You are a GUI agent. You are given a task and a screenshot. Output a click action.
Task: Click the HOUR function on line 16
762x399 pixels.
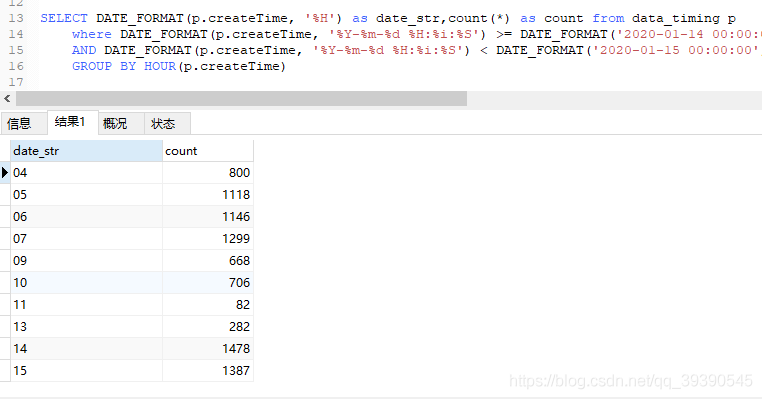[x=160, y=67]
